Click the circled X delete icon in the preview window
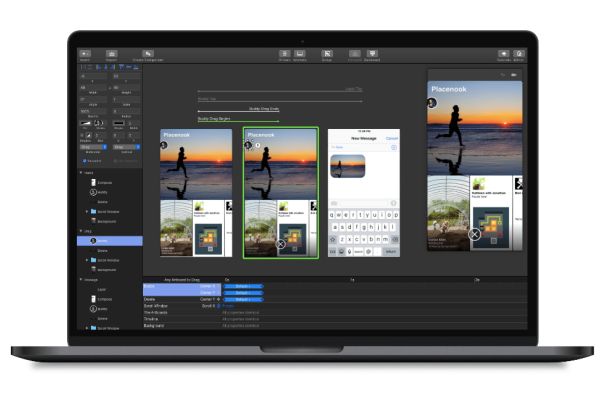 pyautogui.click(x=474, y=234)
